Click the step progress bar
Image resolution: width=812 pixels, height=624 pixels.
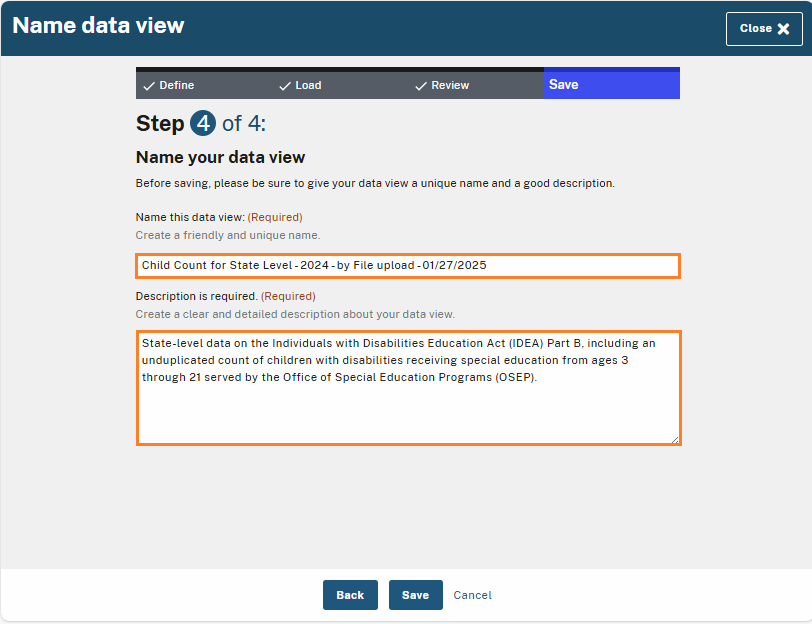tap(408, 84)
